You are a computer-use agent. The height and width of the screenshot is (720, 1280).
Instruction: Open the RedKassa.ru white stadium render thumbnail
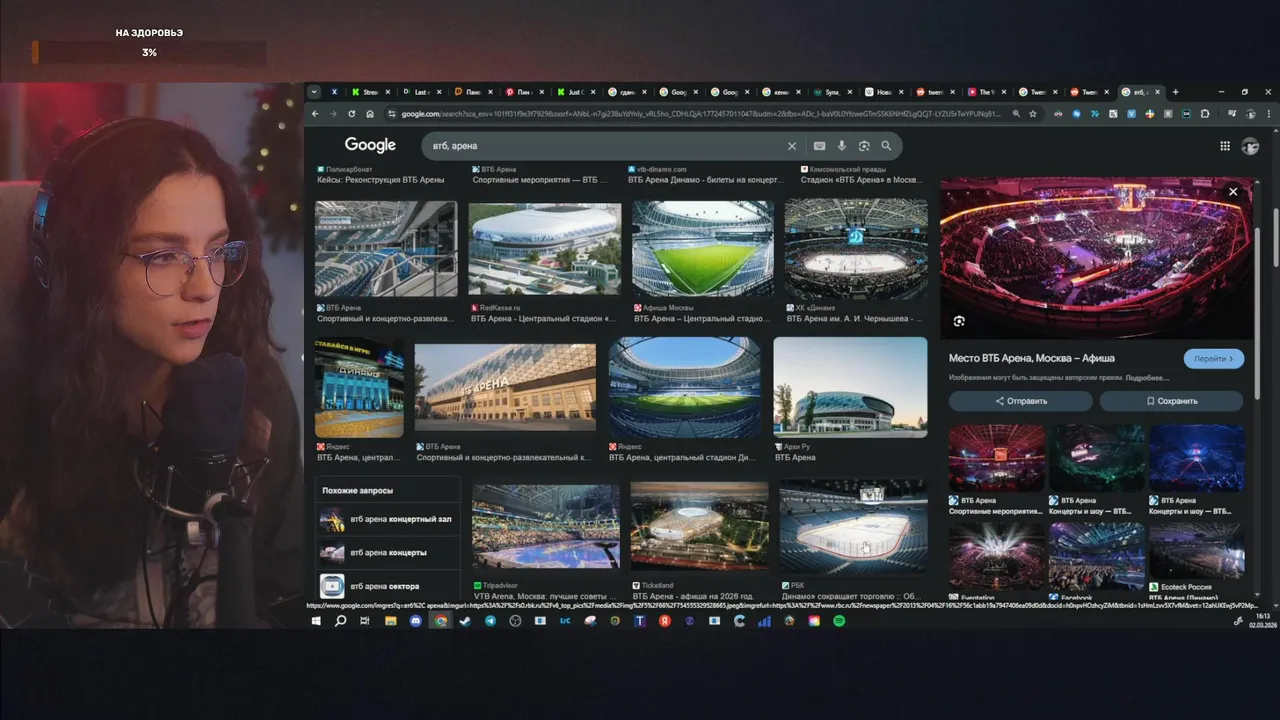[545, 250]
